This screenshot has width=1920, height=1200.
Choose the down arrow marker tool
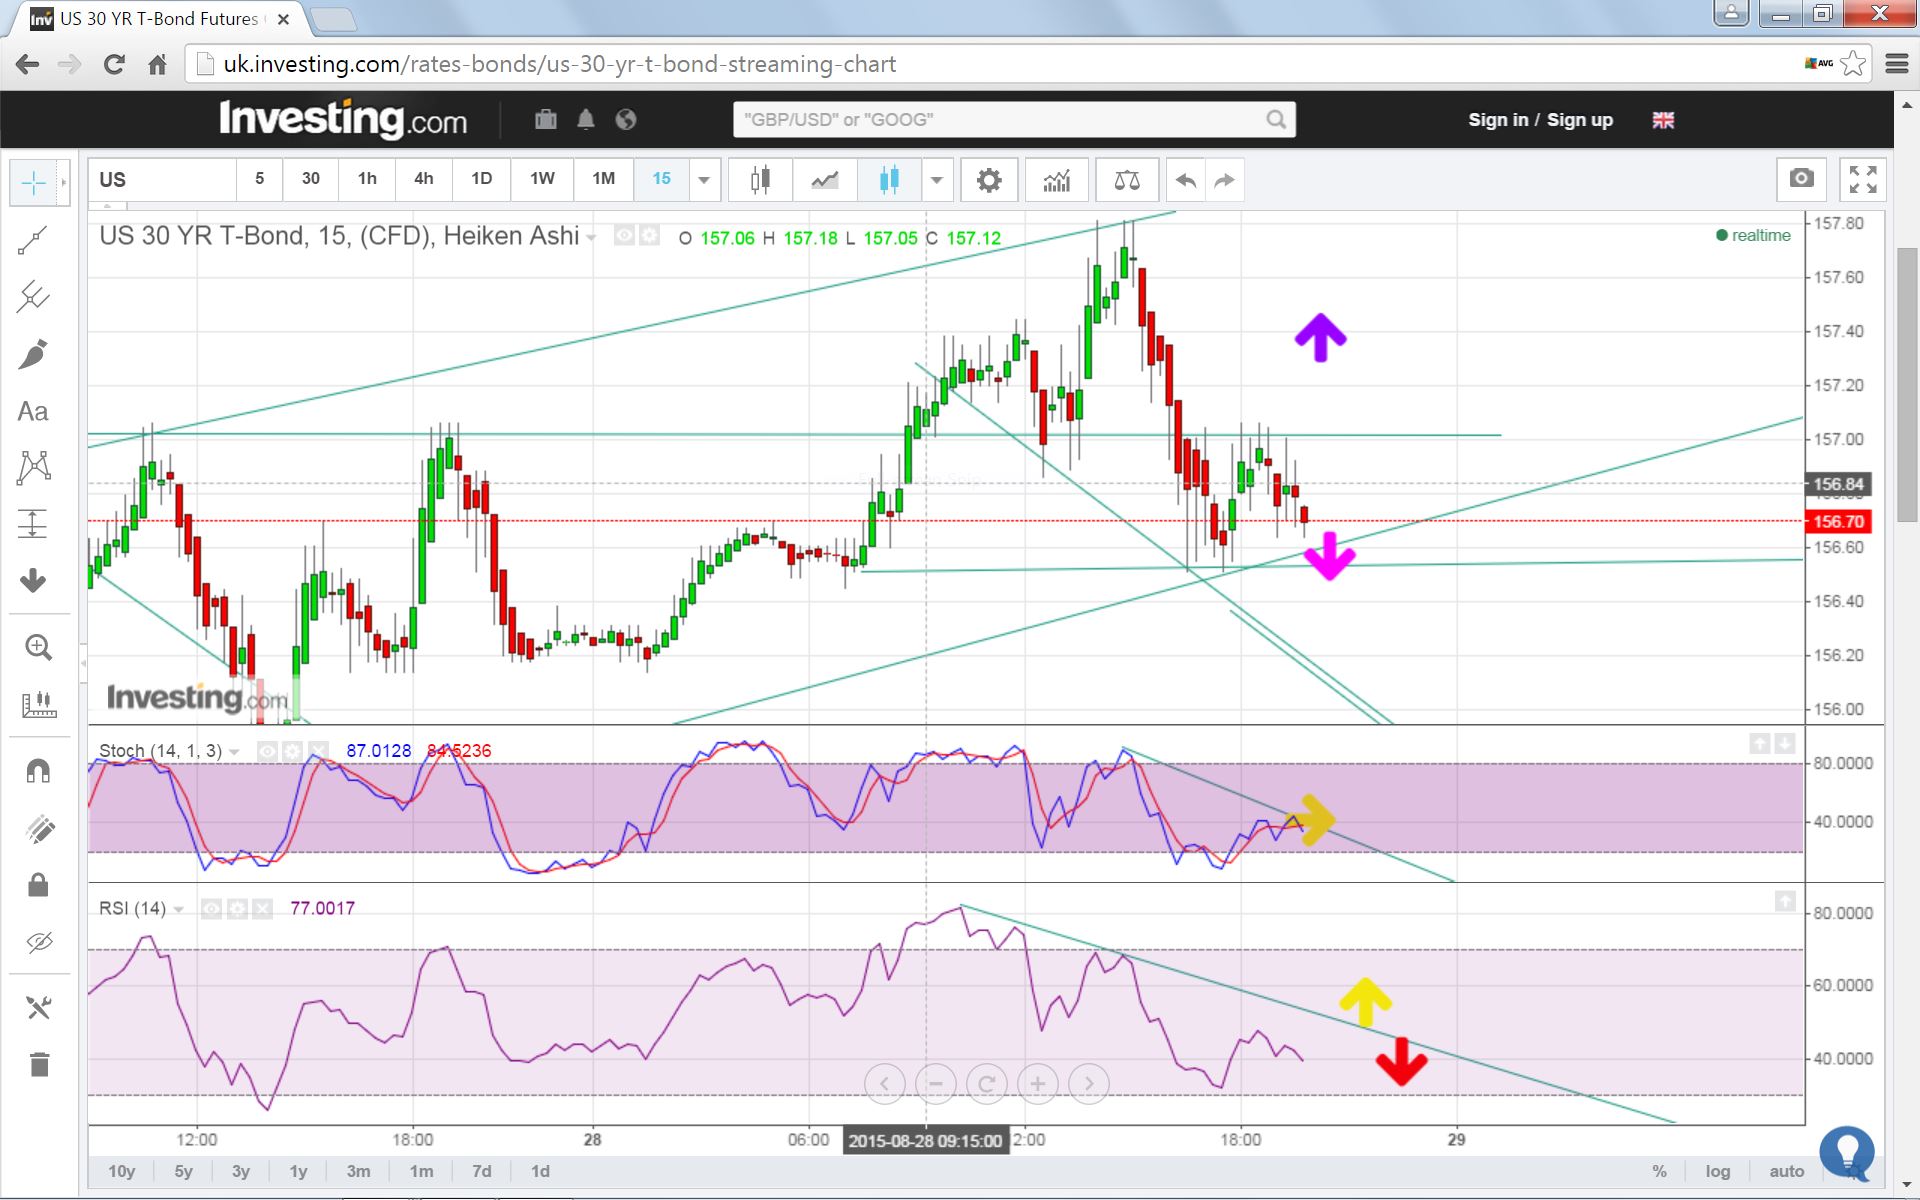coord(33,580)
